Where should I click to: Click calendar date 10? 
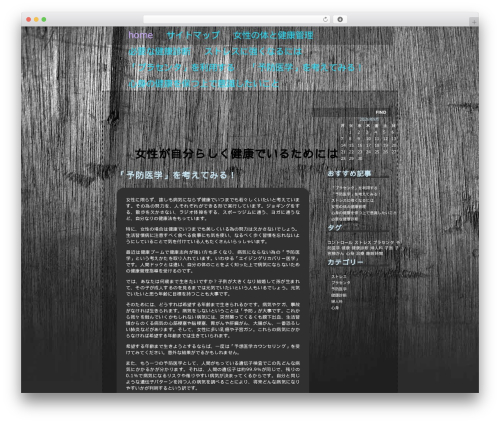[x=369, y=138]
